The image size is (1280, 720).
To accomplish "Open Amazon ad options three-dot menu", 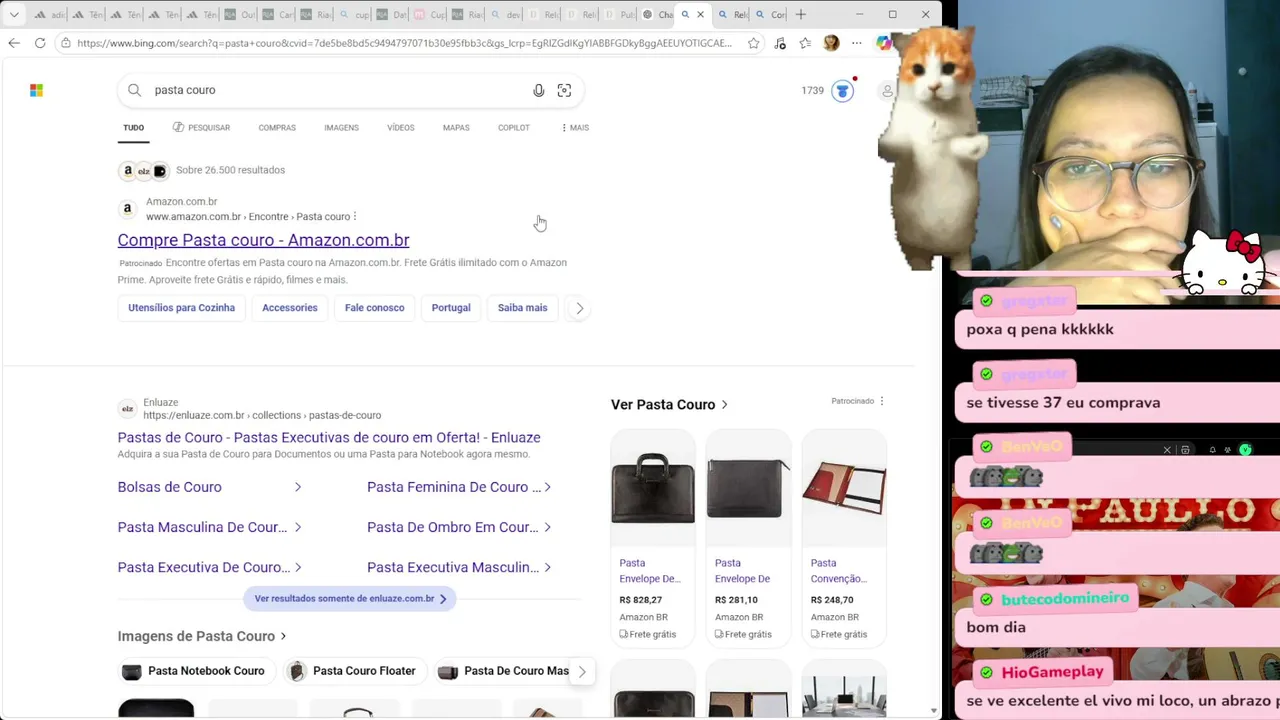I will (x=355, y=216).
